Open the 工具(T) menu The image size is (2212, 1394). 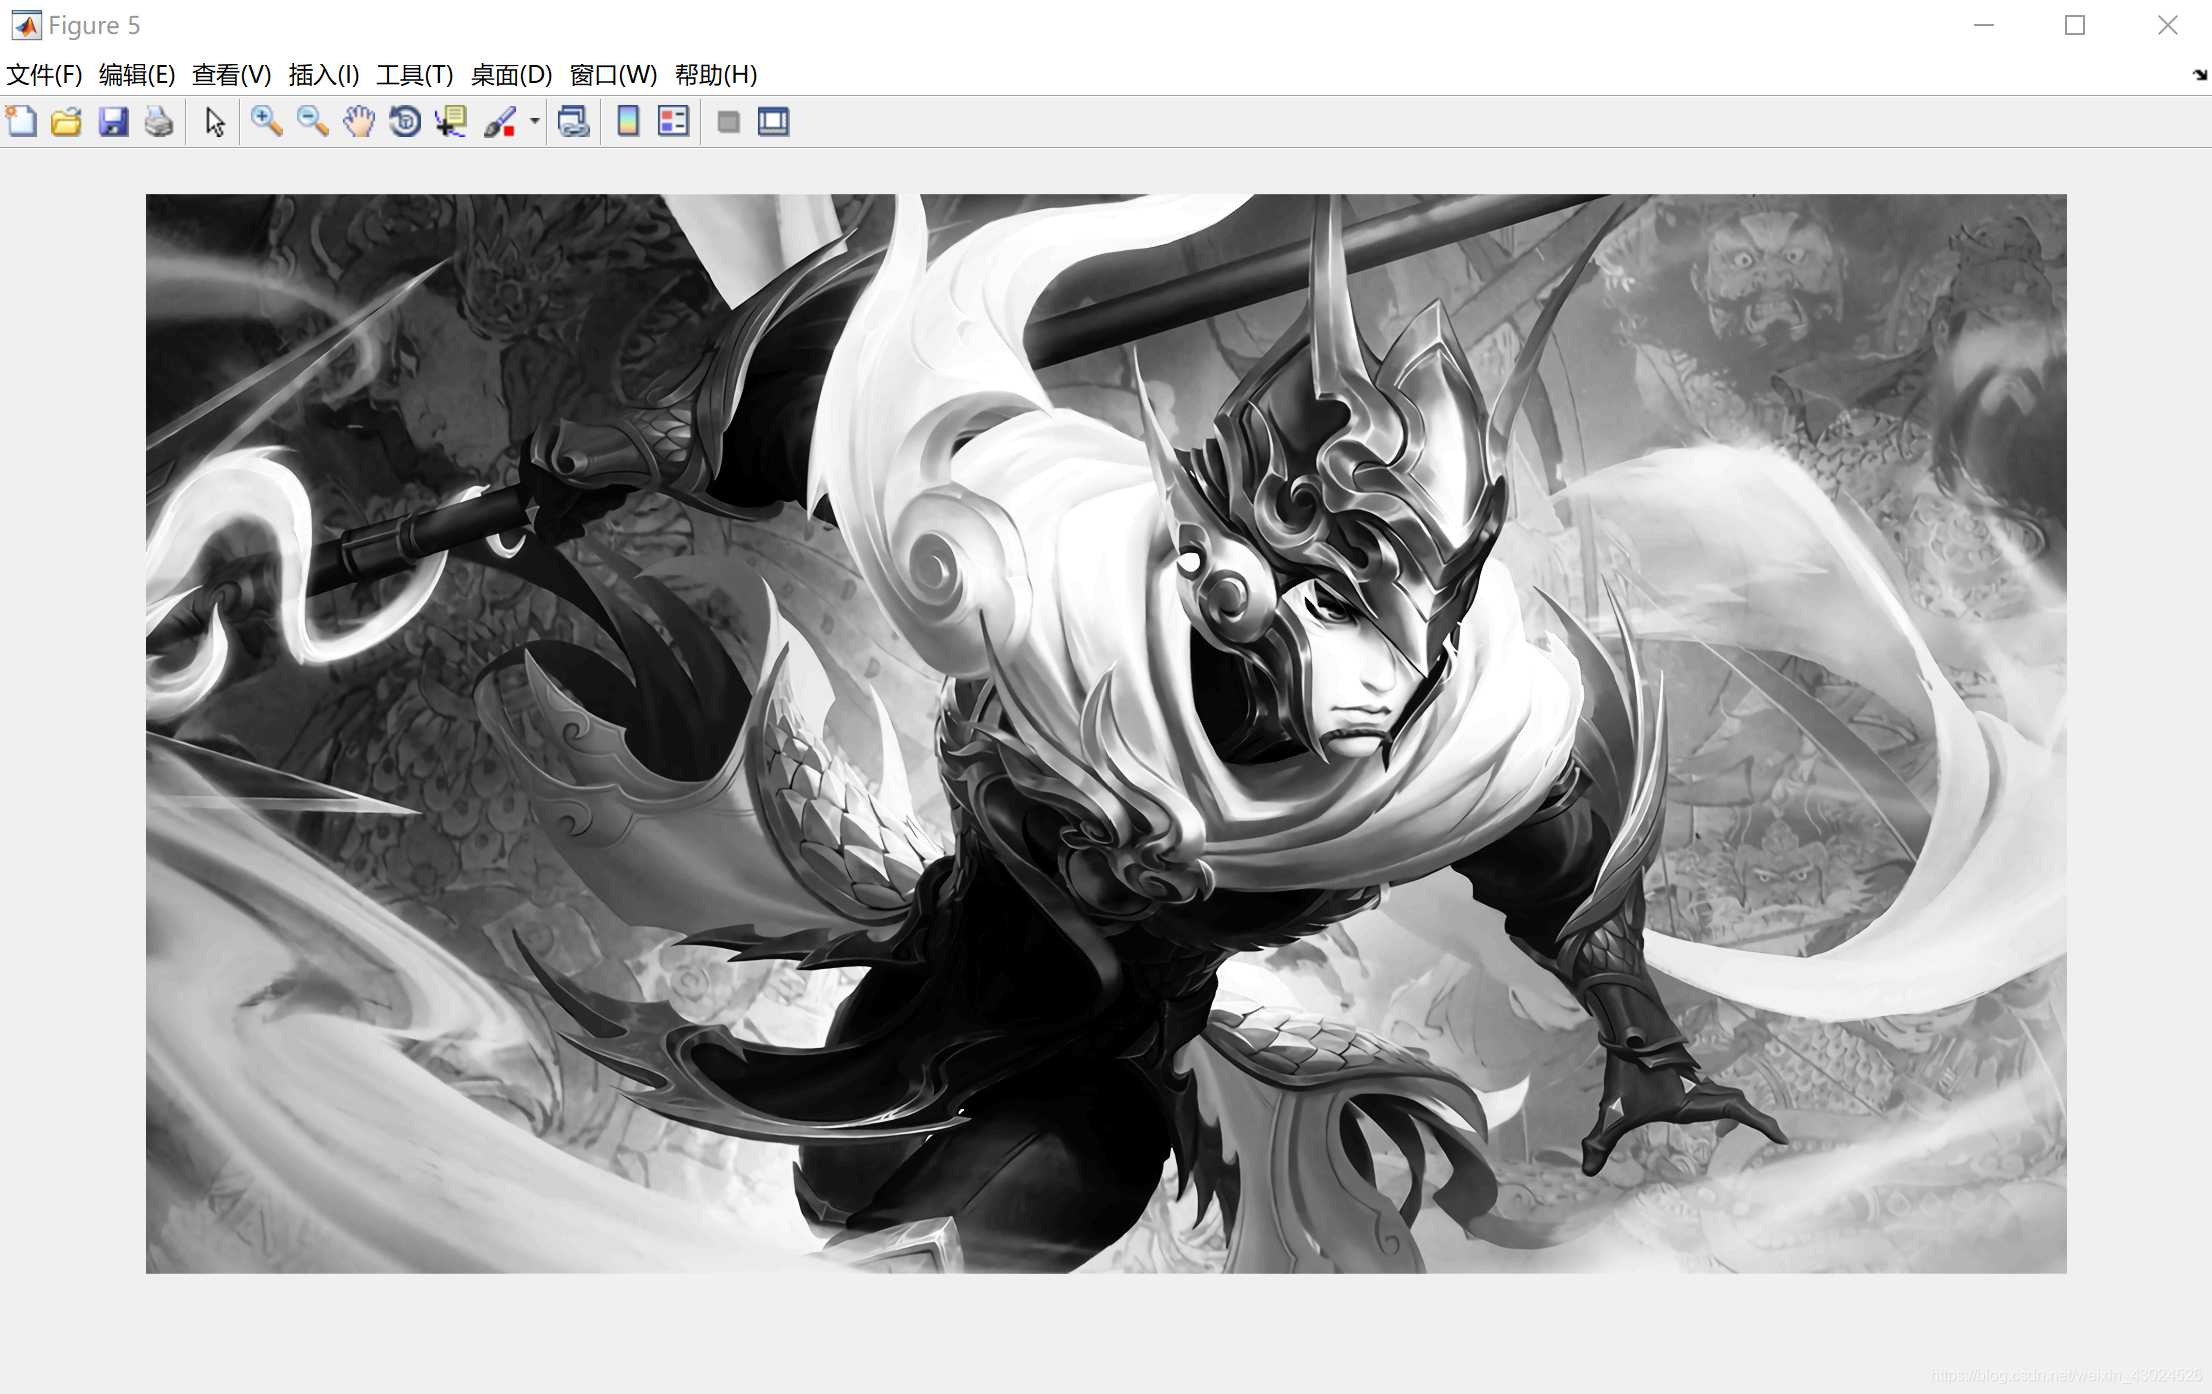click(x=415, y=75)
